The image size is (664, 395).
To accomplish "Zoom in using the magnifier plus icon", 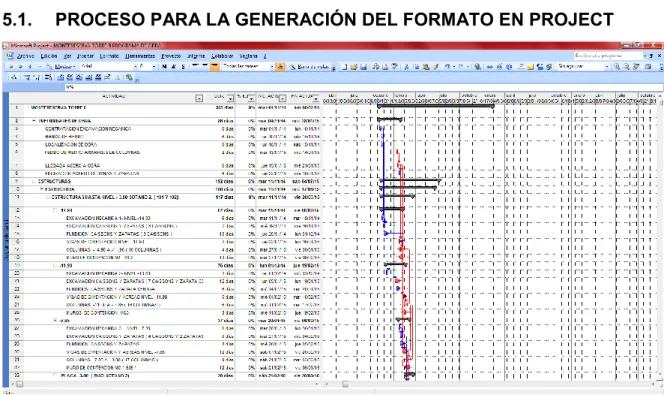I will [x=617, y=66].
